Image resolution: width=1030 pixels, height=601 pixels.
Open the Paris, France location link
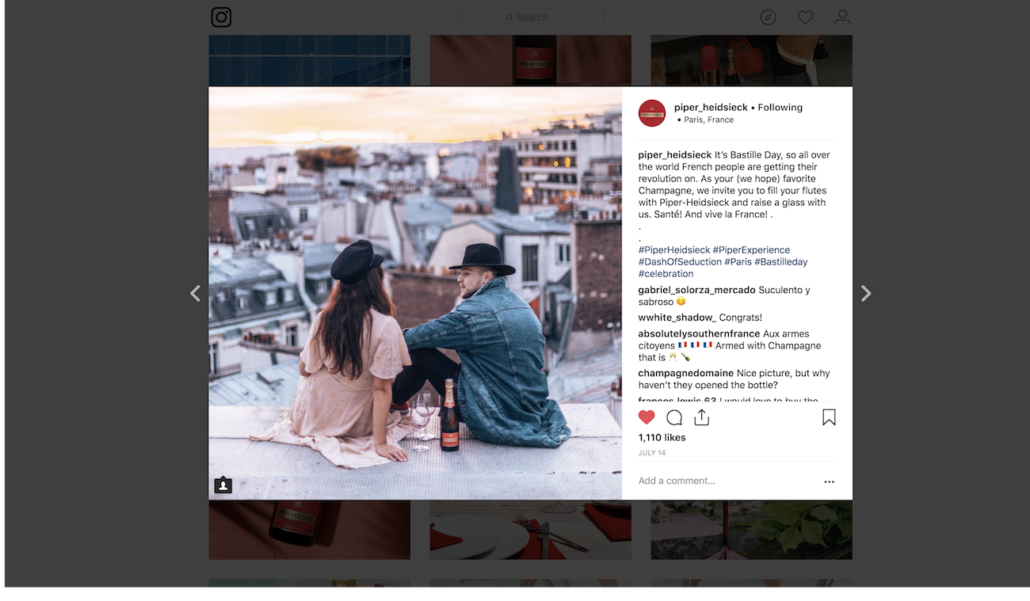click(x=709, y=120)
